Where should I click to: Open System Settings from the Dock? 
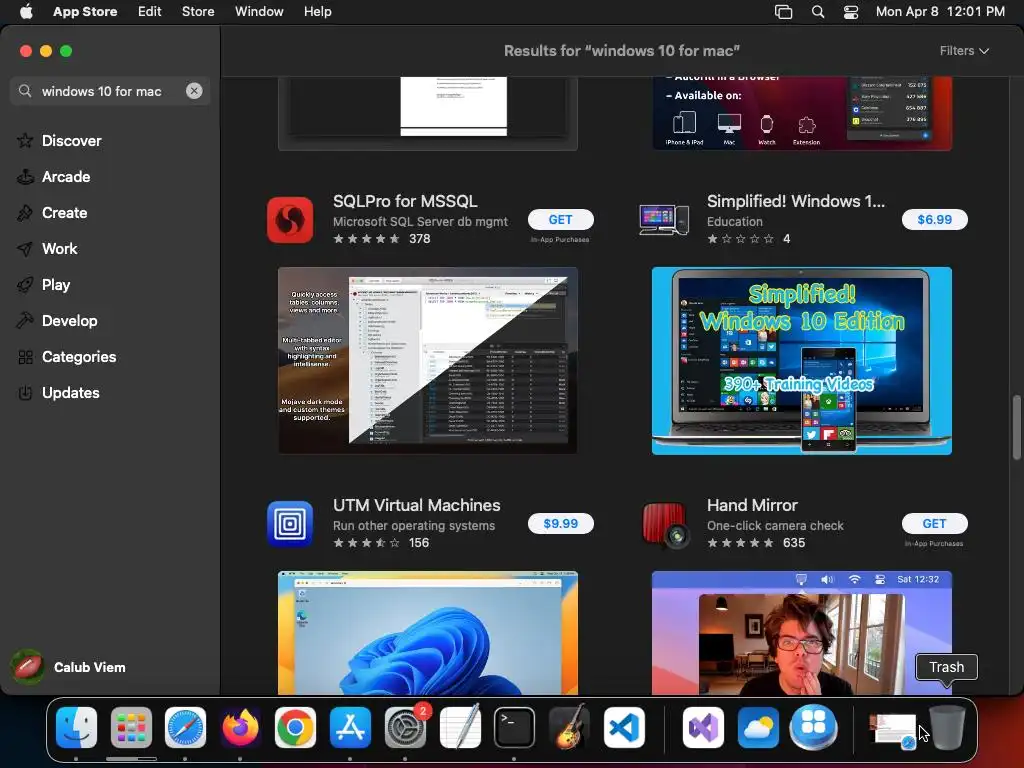405,727
